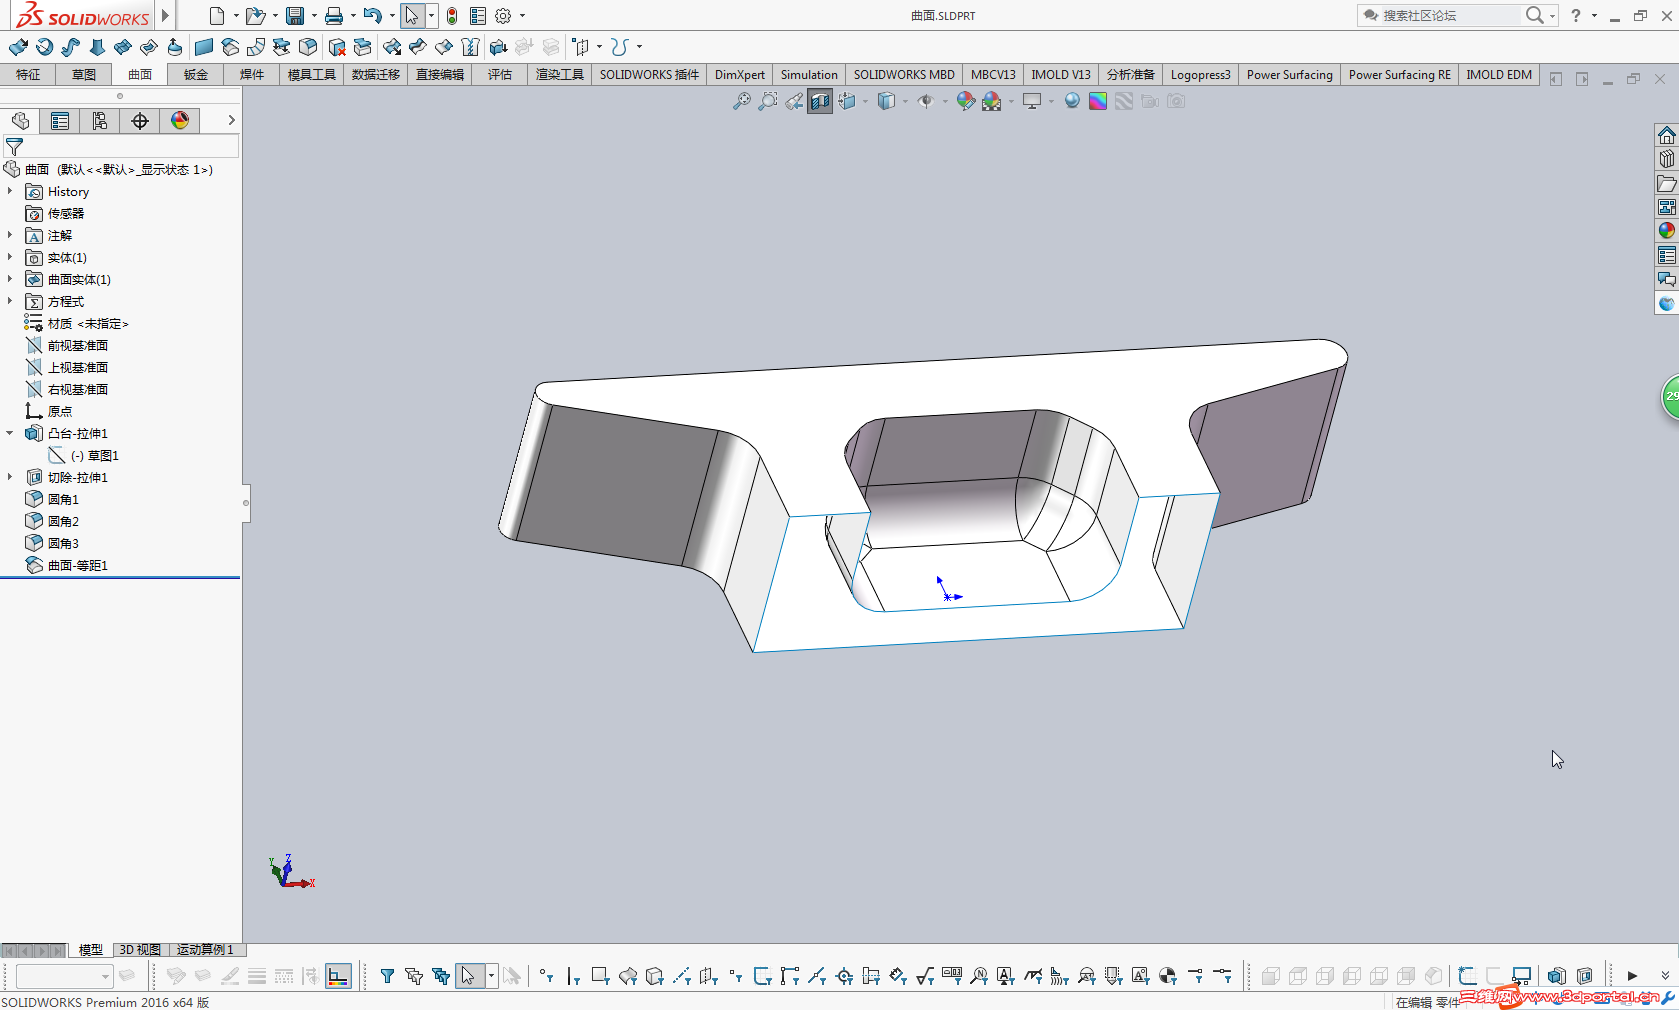
Task: Select the Swept Surface tool
Action: tap(70, 47)
